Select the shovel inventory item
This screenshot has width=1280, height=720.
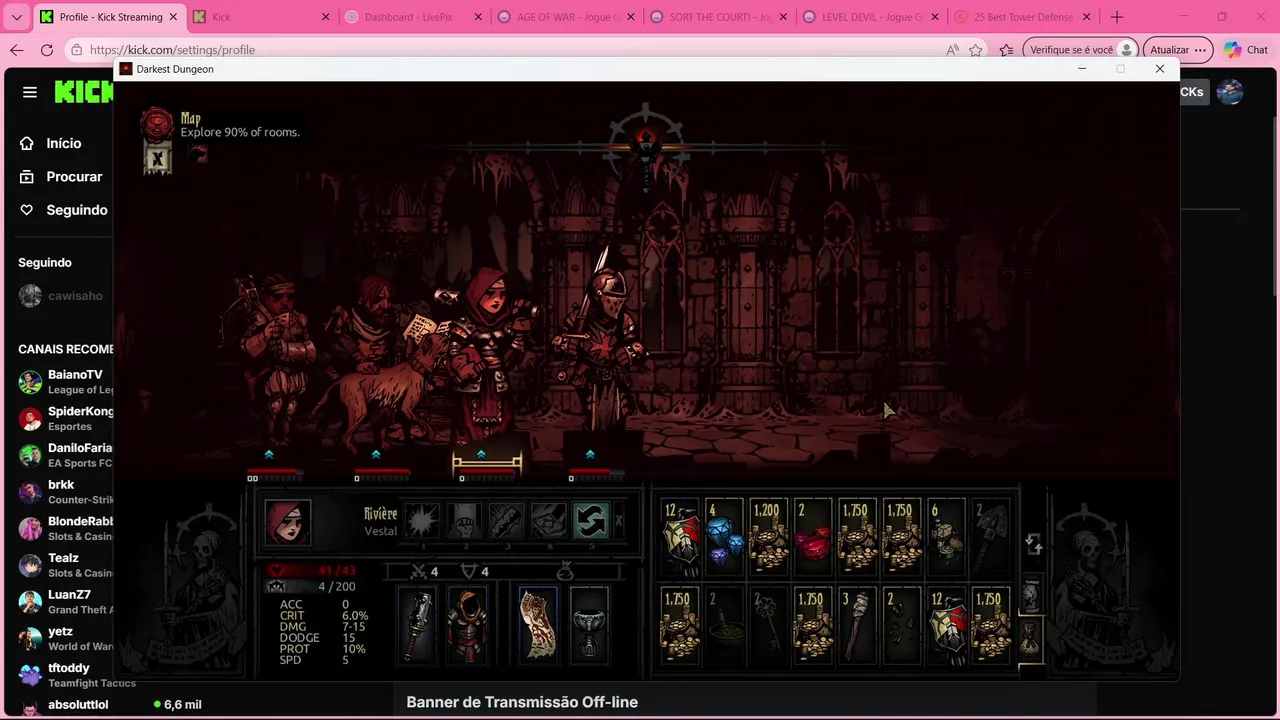[x=990, y=537]
